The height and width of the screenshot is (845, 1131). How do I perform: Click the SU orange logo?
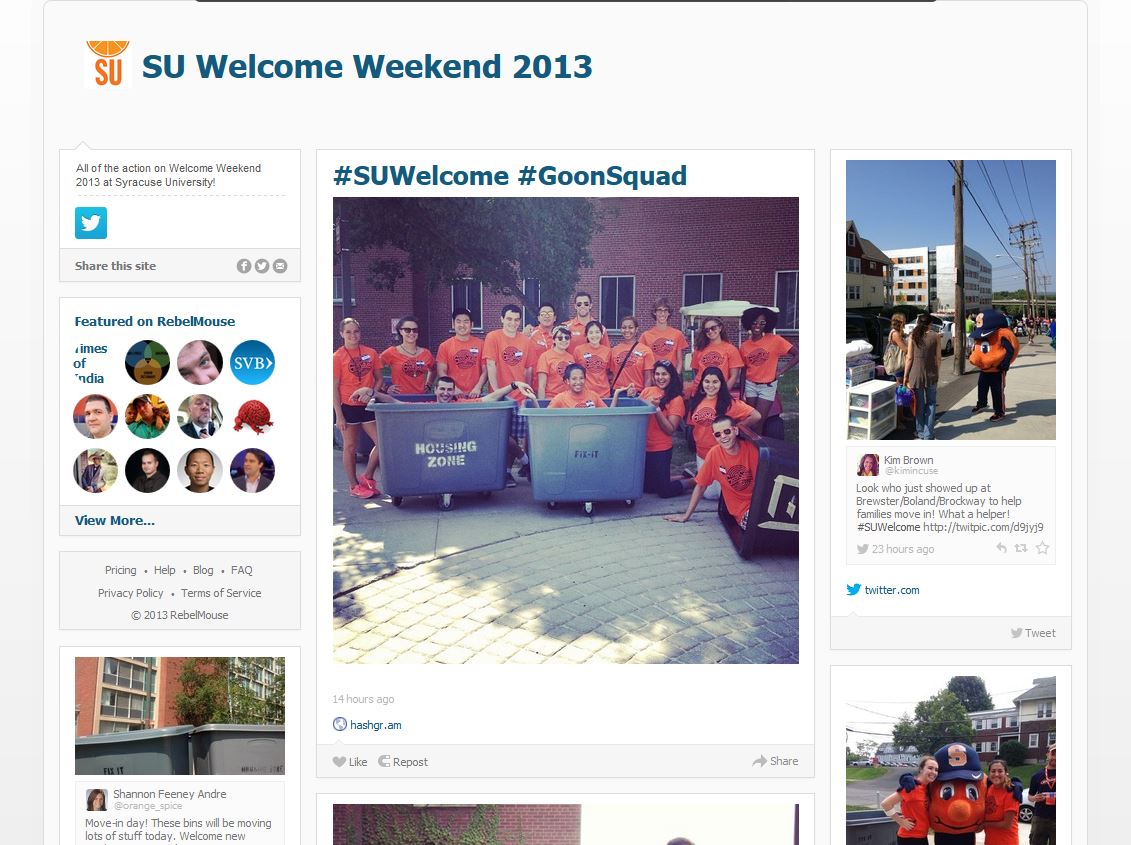pos(107,65)
